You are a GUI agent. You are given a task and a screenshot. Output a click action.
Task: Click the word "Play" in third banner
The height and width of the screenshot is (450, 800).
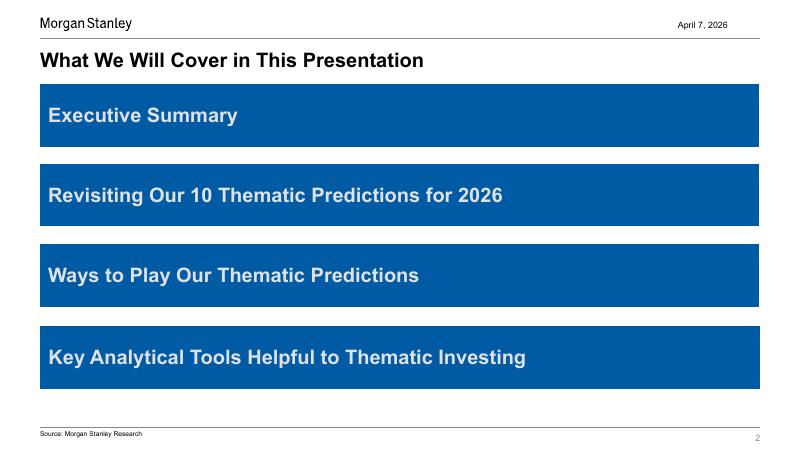(149, 275)
